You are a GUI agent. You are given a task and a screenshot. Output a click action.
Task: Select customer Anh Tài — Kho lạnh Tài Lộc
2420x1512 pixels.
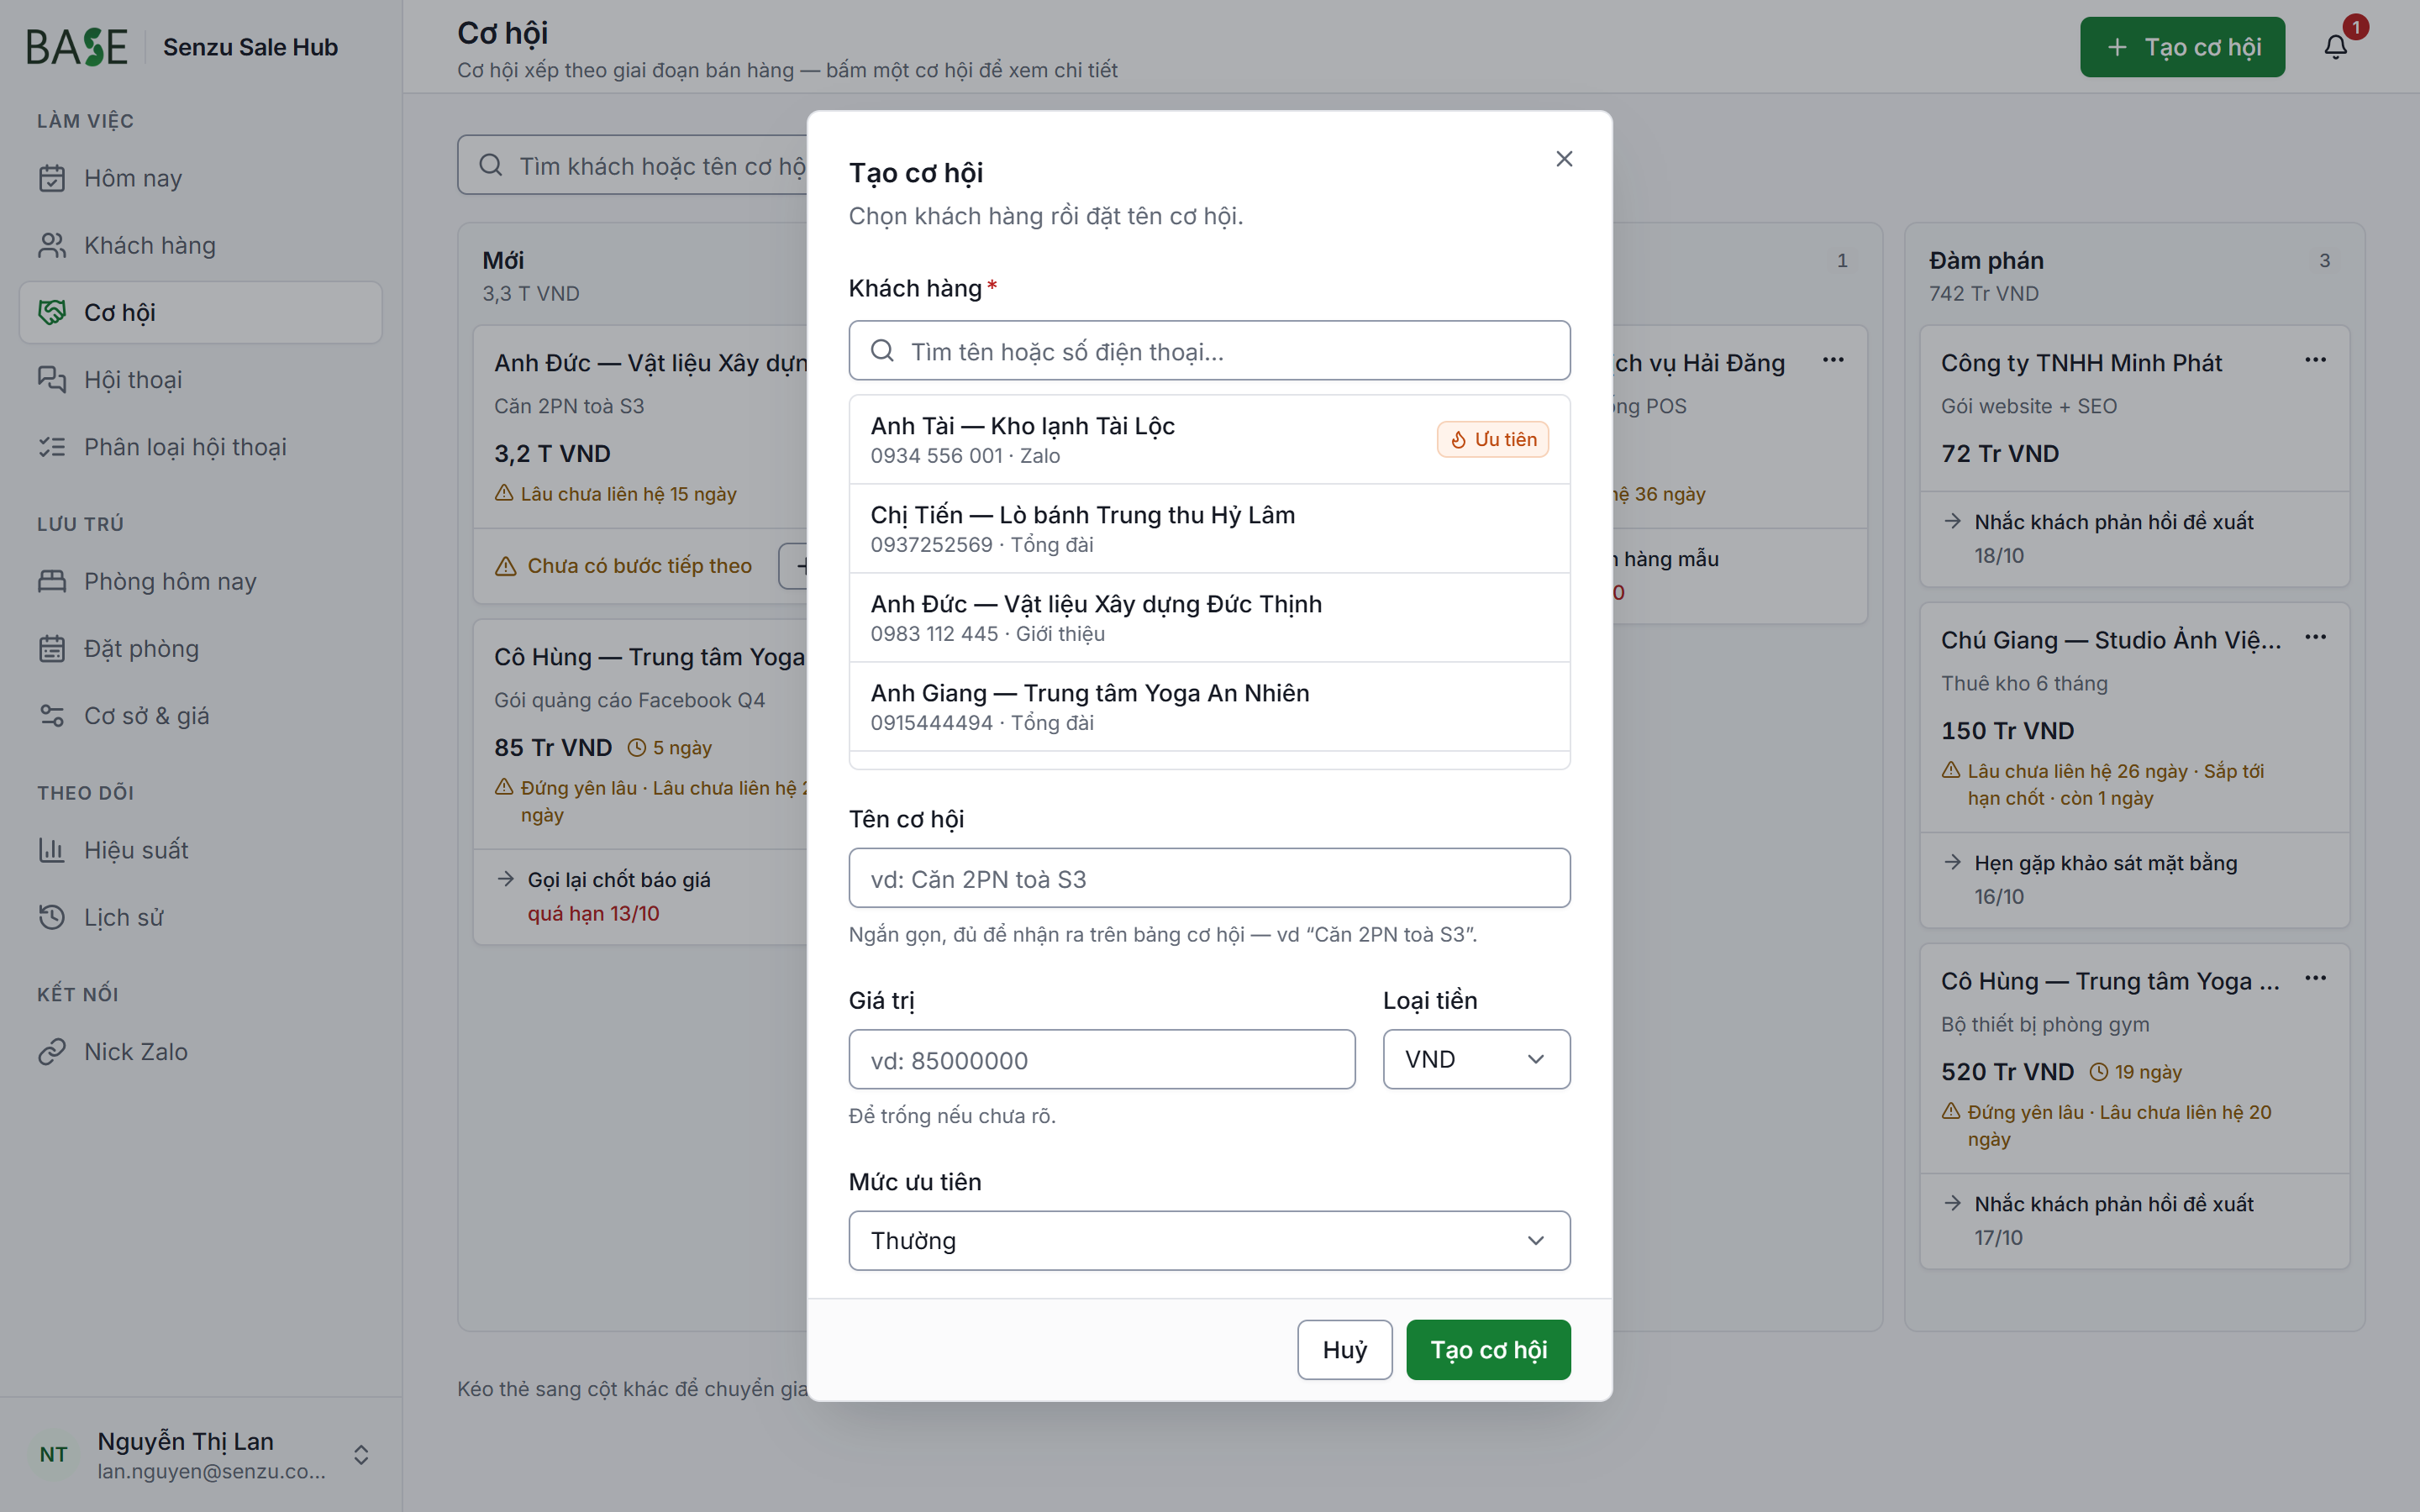tap(1209, 440)
